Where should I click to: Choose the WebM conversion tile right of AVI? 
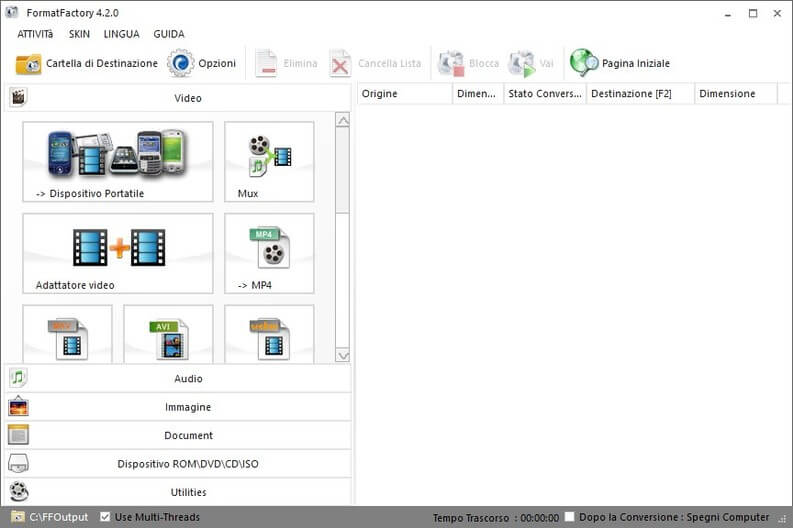tap(269, 334)
